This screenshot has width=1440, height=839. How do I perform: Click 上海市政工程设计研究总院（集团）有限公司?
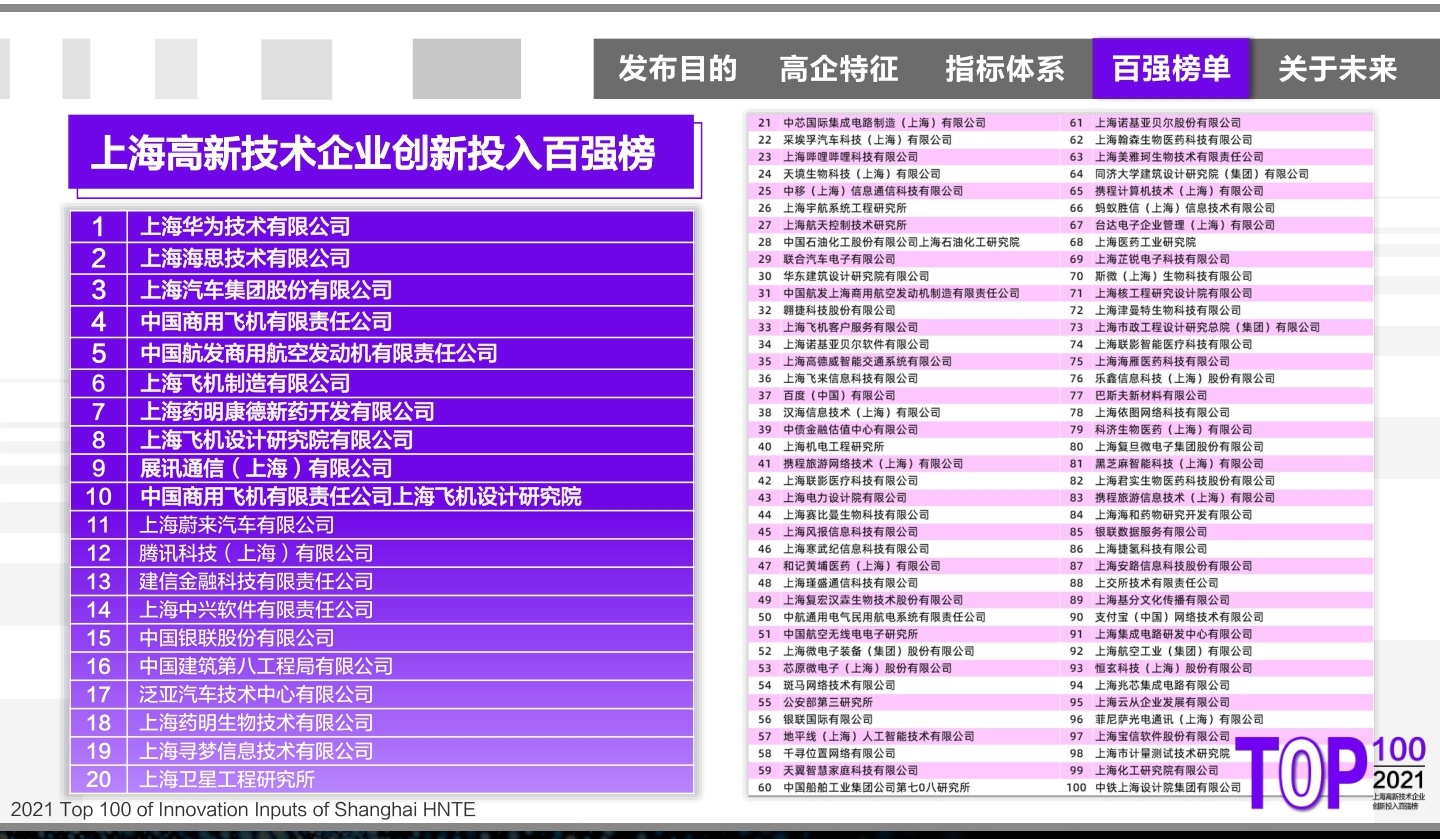[1207, 327]
